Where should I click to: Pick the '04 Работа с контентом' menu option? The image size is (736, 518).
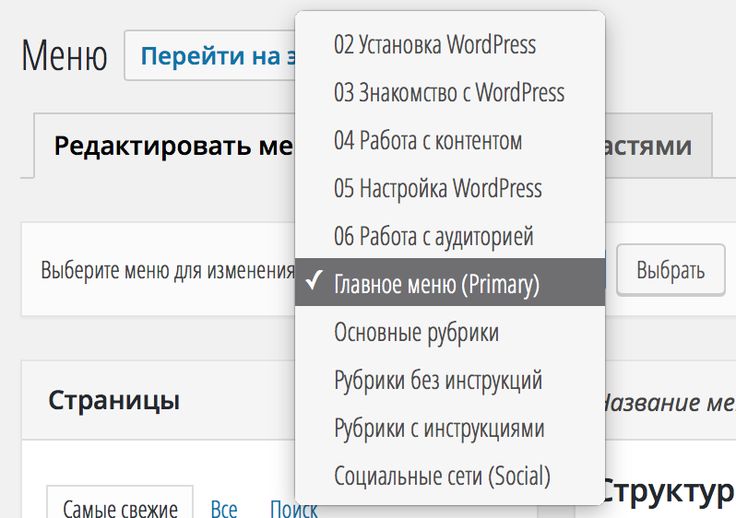coord(427,141)
